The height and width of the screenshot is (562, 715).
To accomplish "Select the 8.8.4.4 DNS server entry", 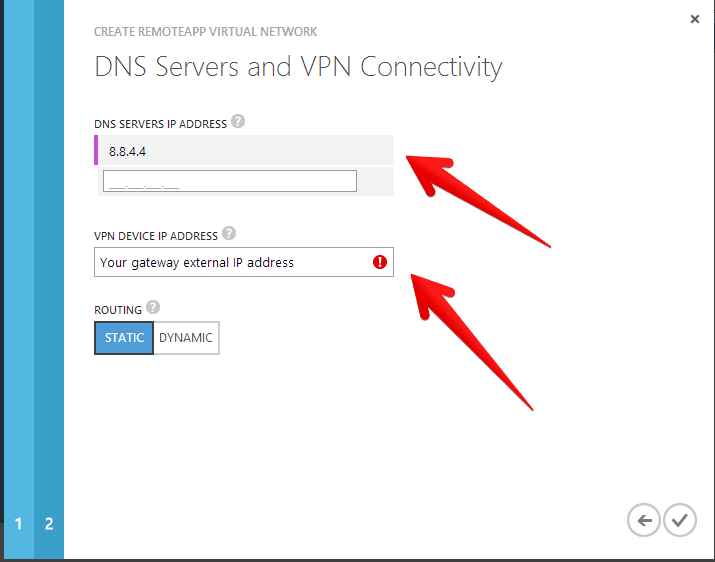I will point(244,150).
